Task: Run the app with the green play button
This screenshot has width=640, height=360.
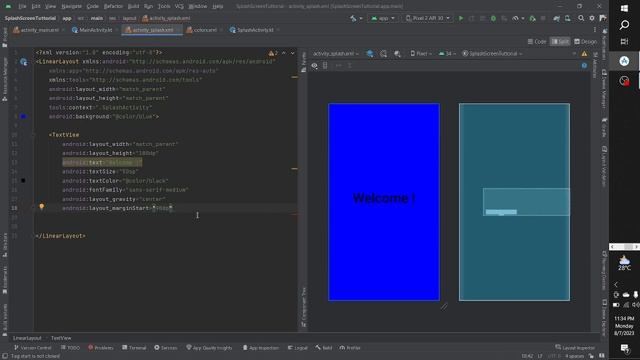Action: pyautogui.click(x=461, y=18)
